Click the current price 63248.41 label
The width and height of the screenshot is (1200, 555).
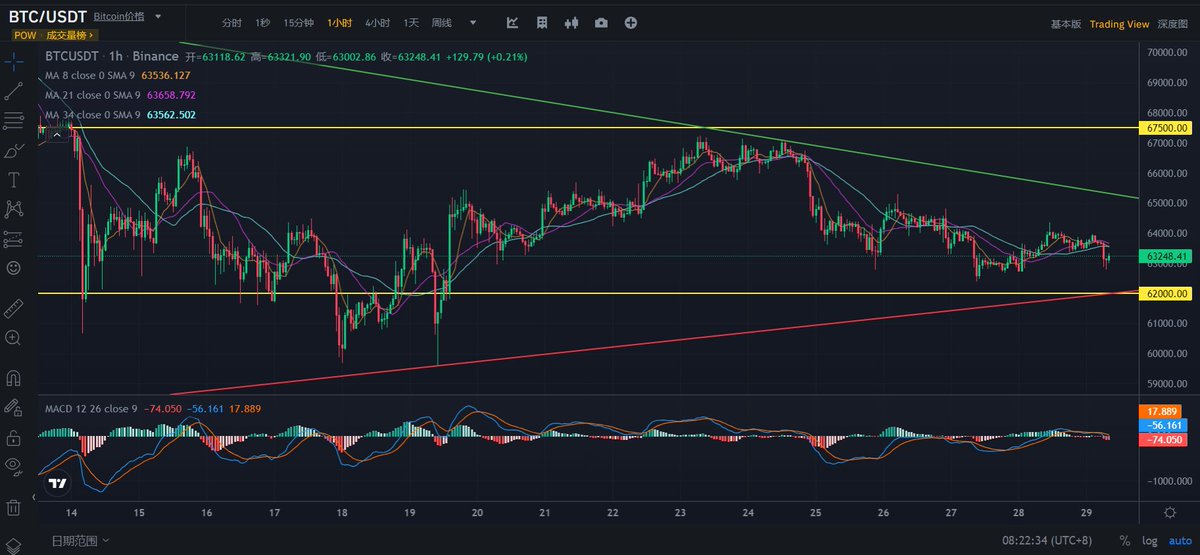pyautogui.click(x=1167, y=256)
